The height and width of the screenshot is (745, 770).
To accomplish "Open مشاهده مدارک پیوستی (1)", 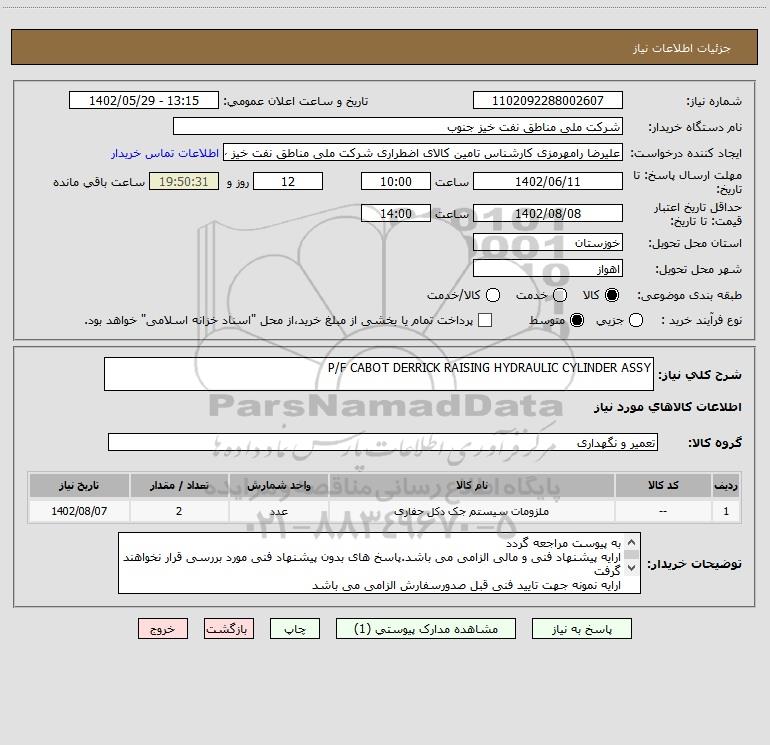I will coord(426,629).
